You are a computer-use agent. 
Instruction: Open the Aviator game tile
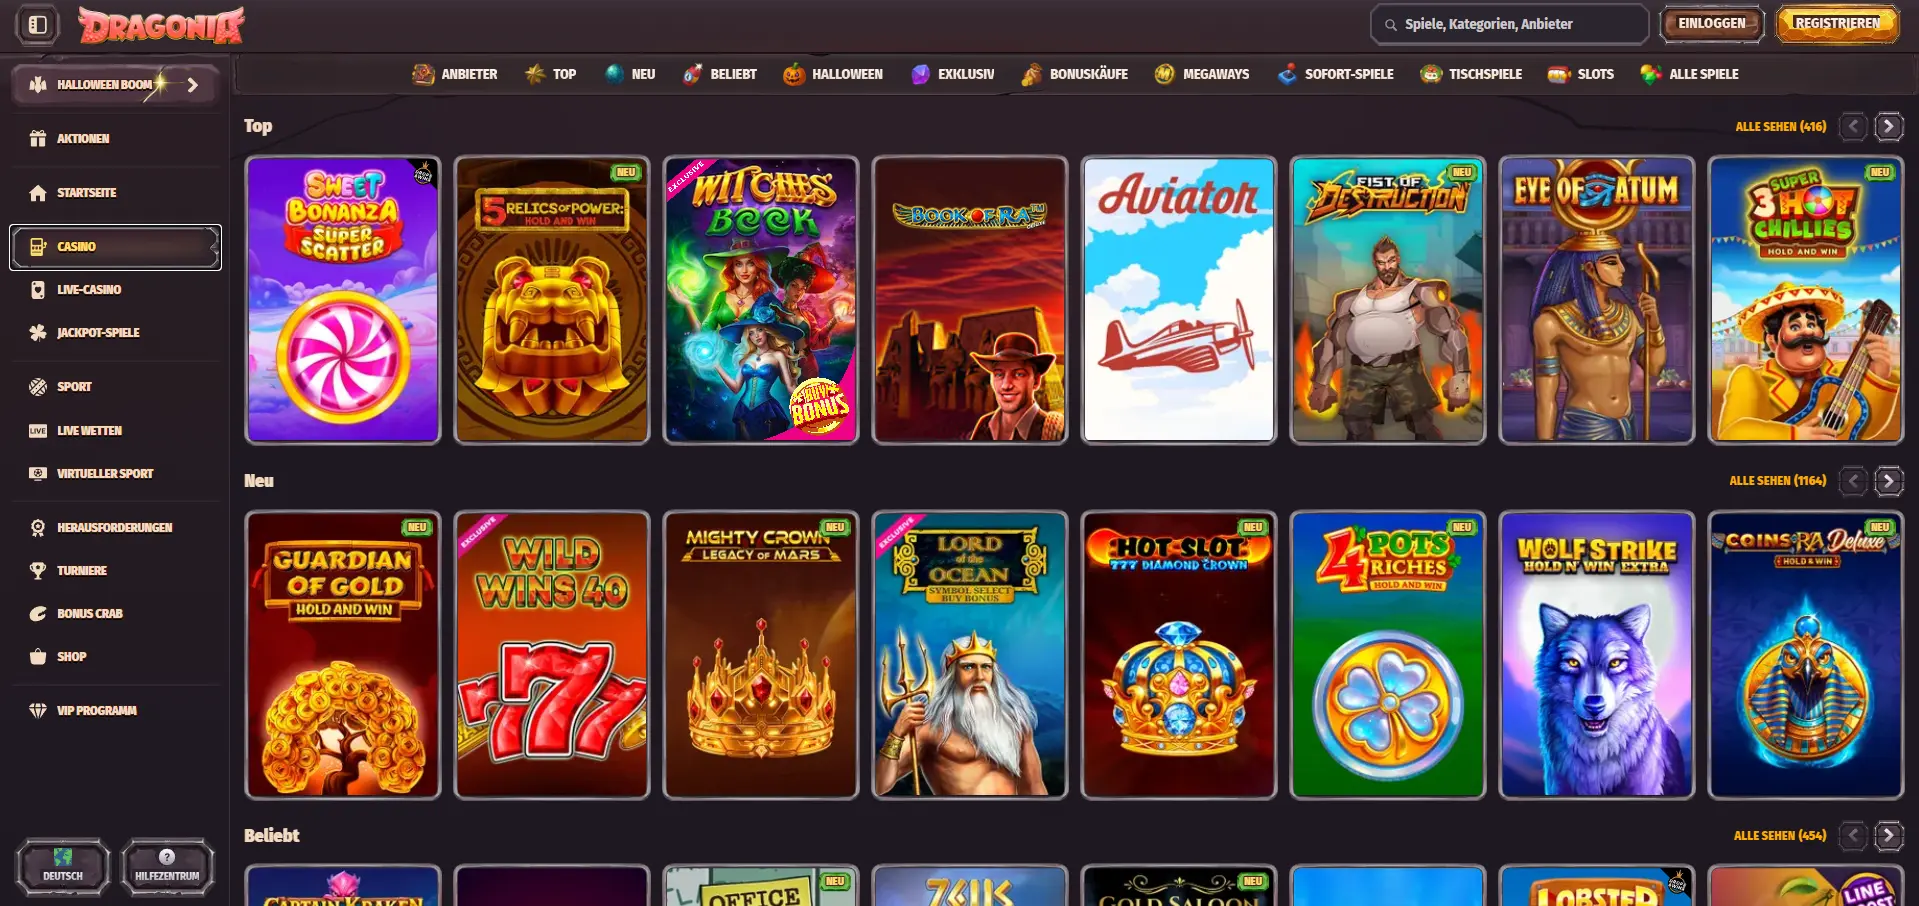click(1178, 298)
